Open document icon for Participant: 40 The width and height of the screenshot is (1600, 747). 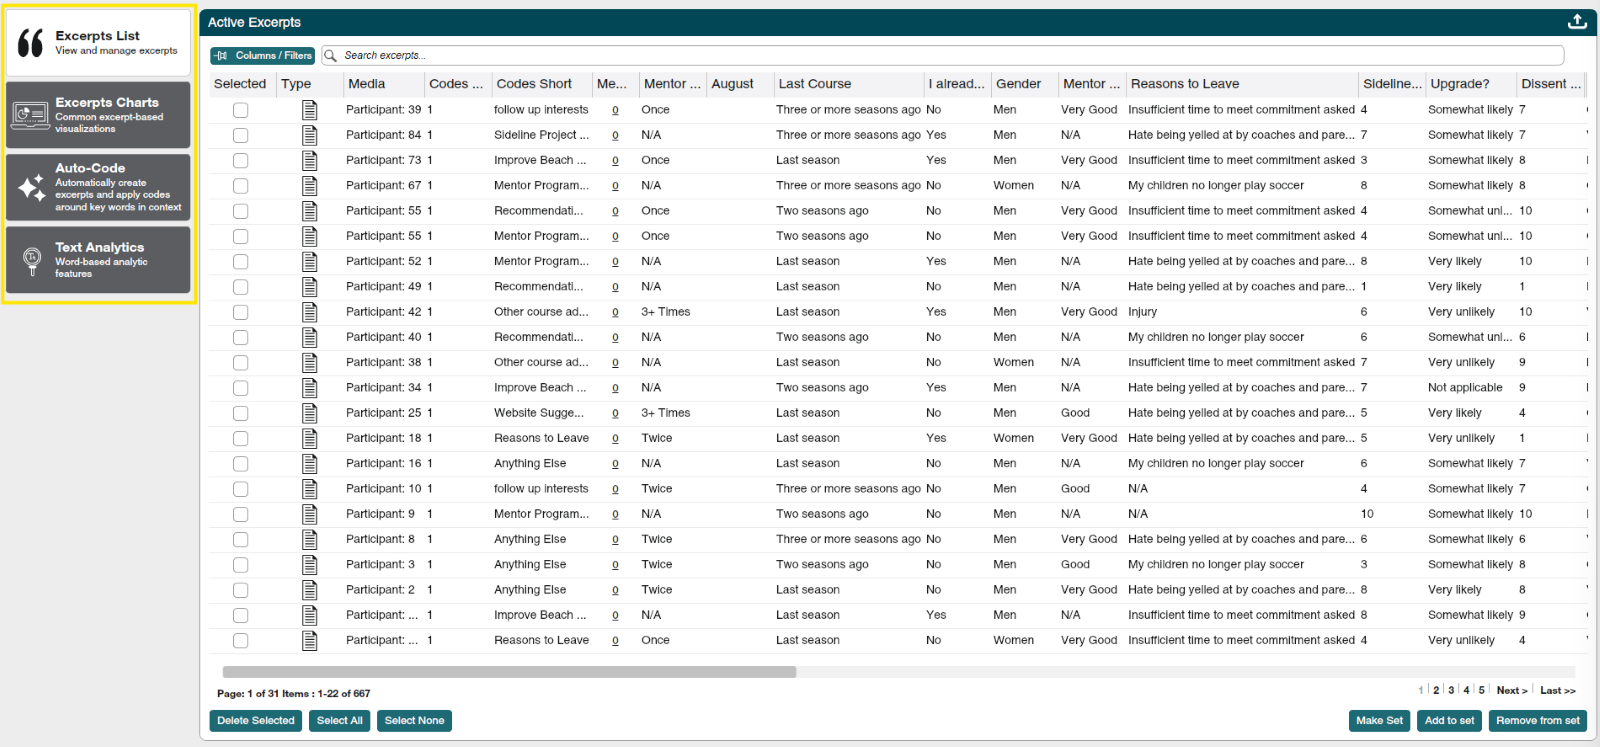click(x=310, y=337)
